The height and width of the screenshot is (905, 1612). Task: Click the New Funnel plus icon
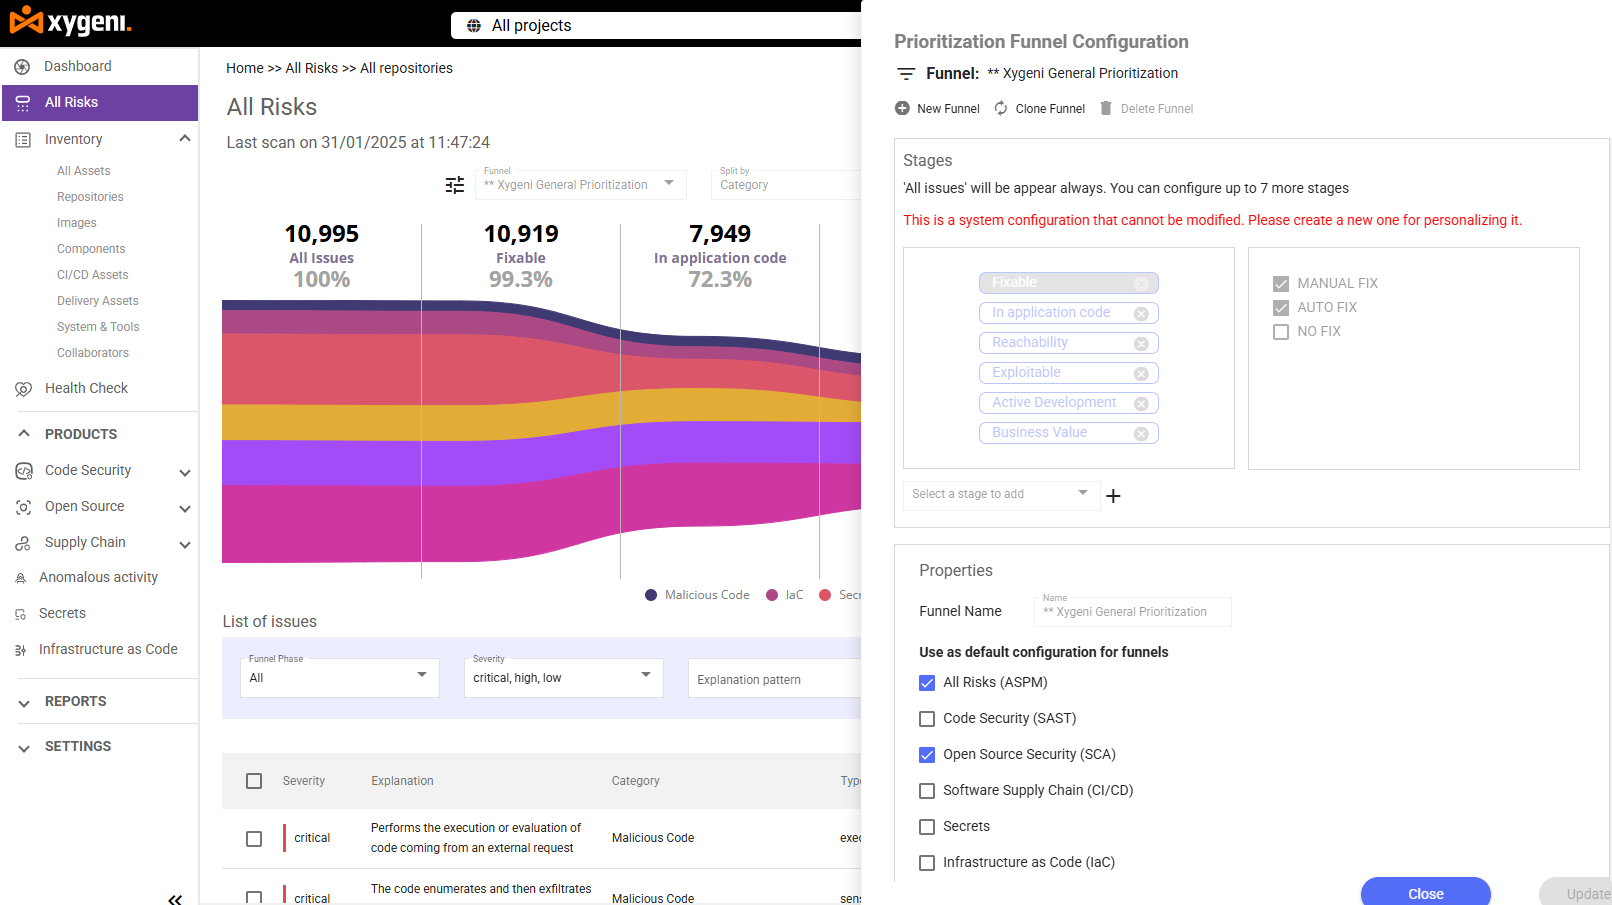902,108
